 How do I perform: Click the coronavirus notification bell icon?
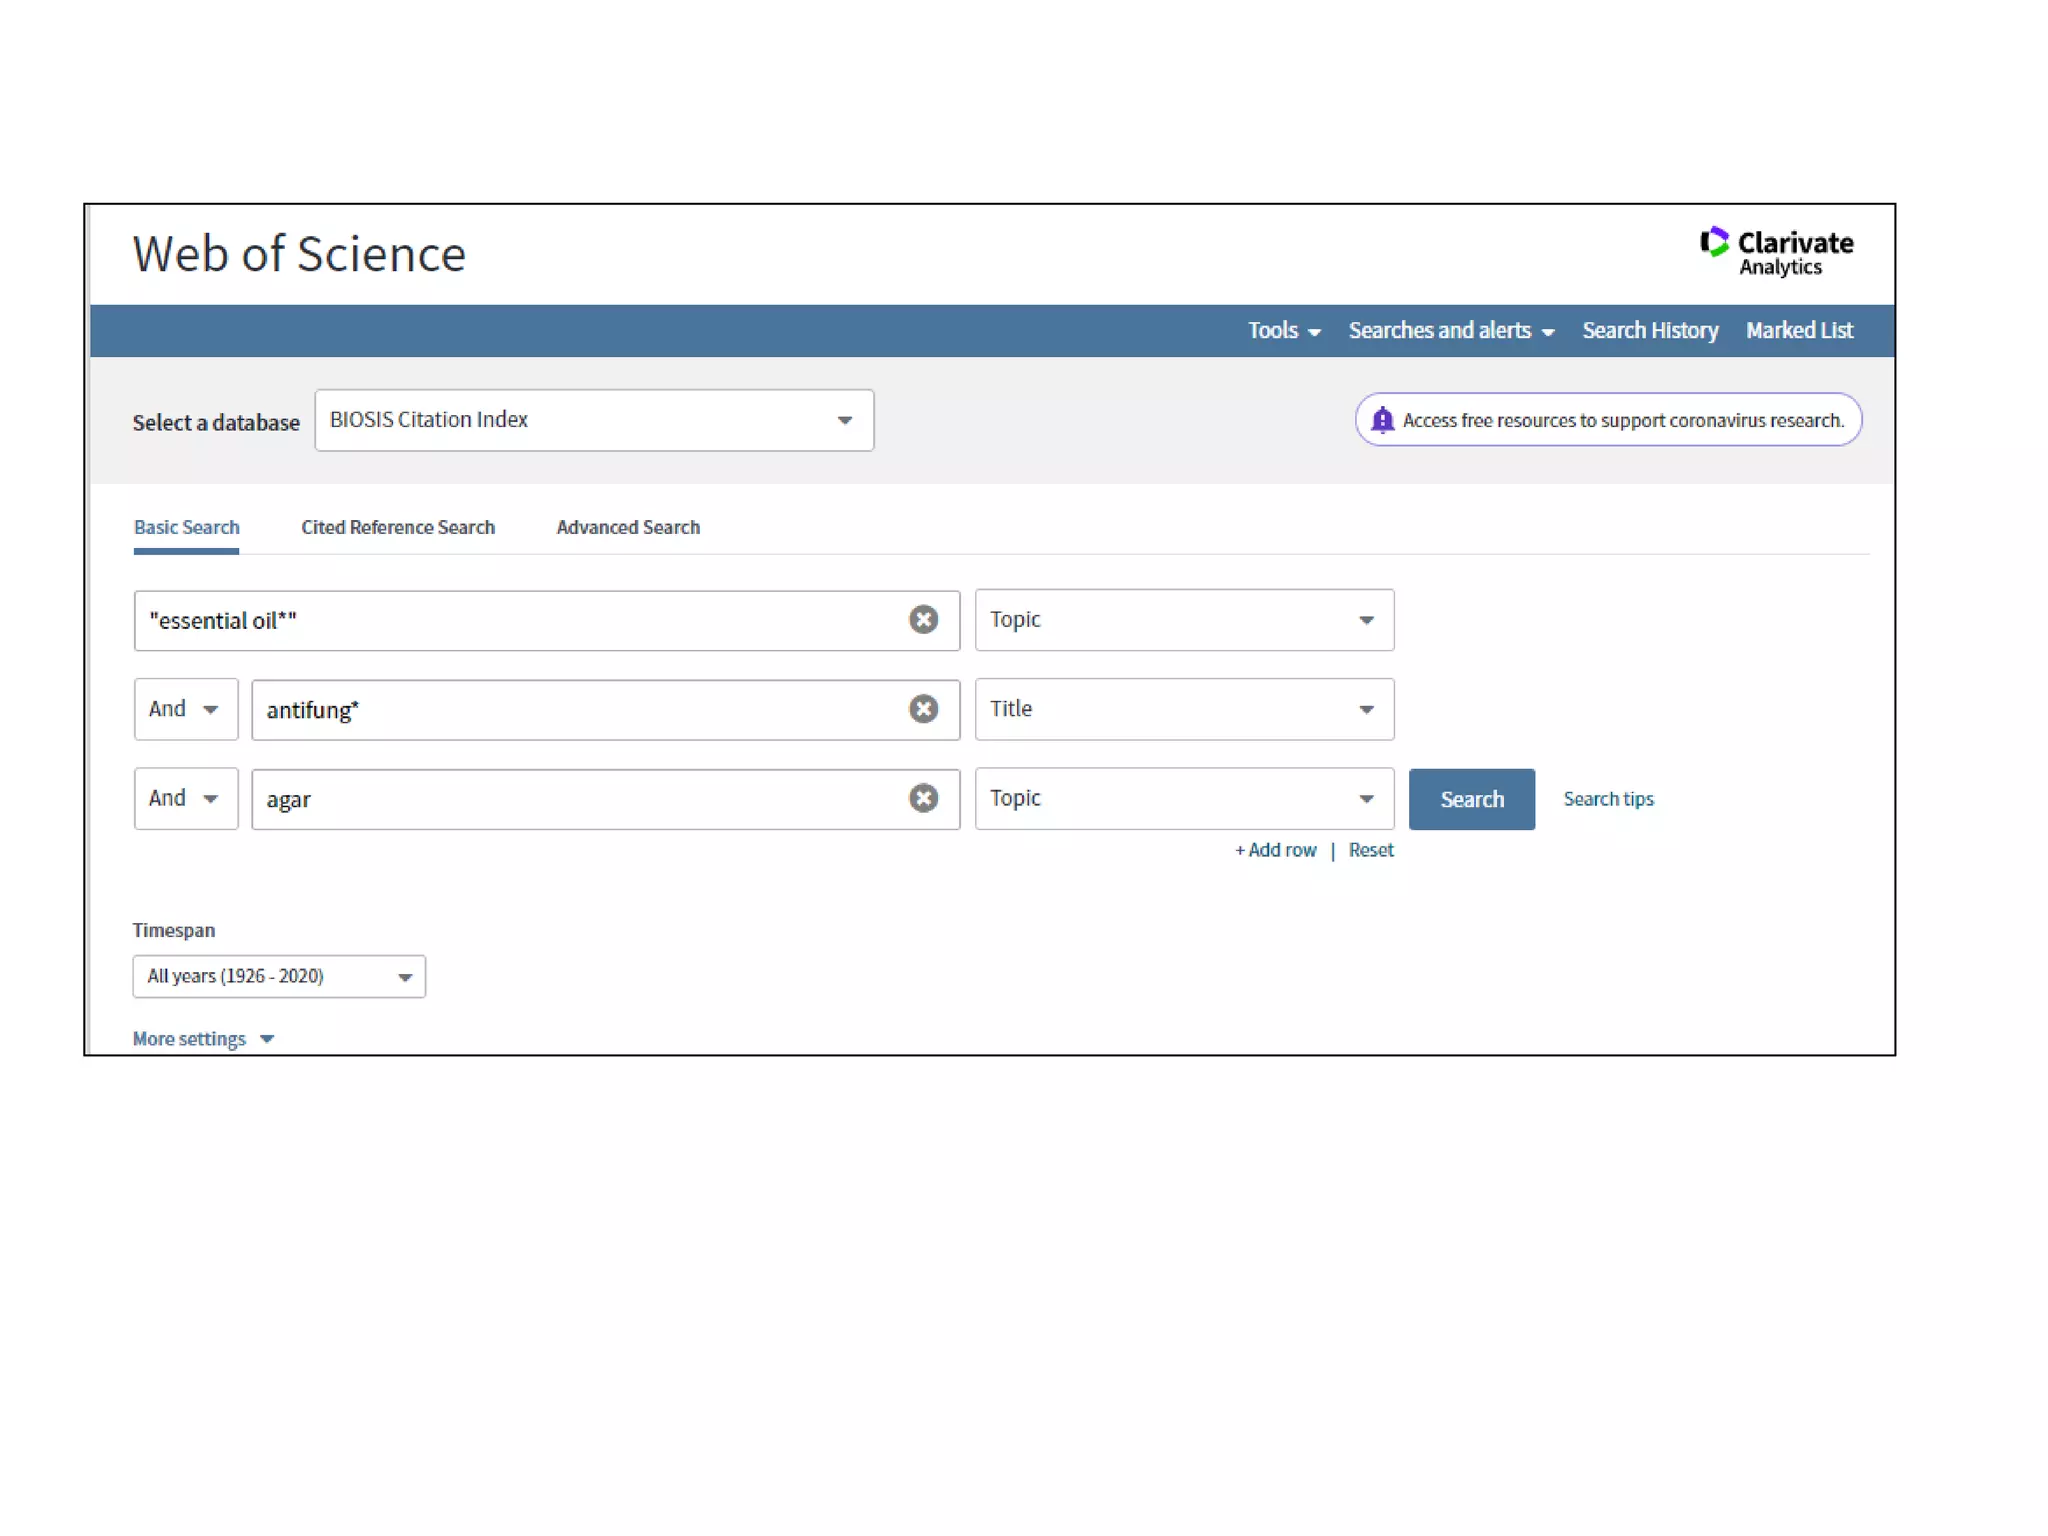1382,420
